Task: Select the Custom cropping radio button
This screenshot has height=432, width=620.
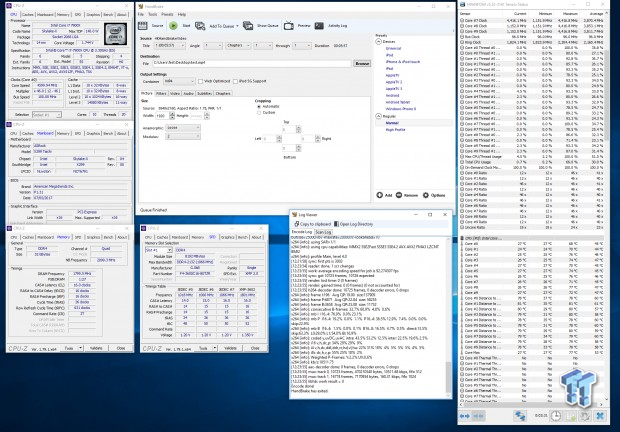Action: [x=259, y=113]
